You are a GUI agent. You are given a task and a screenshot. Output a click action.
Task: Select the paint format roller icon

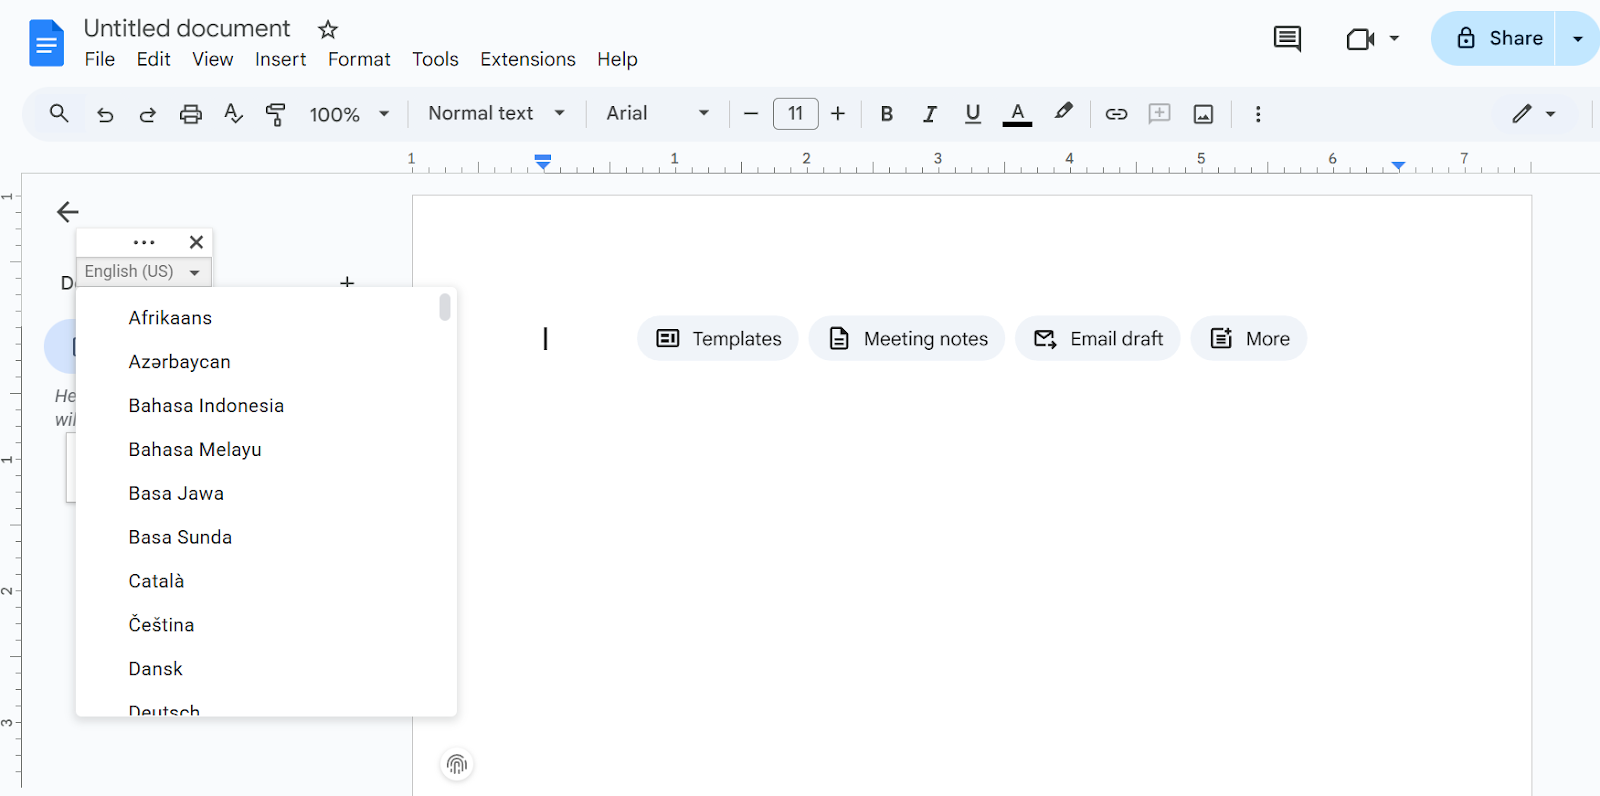point(275,114)
